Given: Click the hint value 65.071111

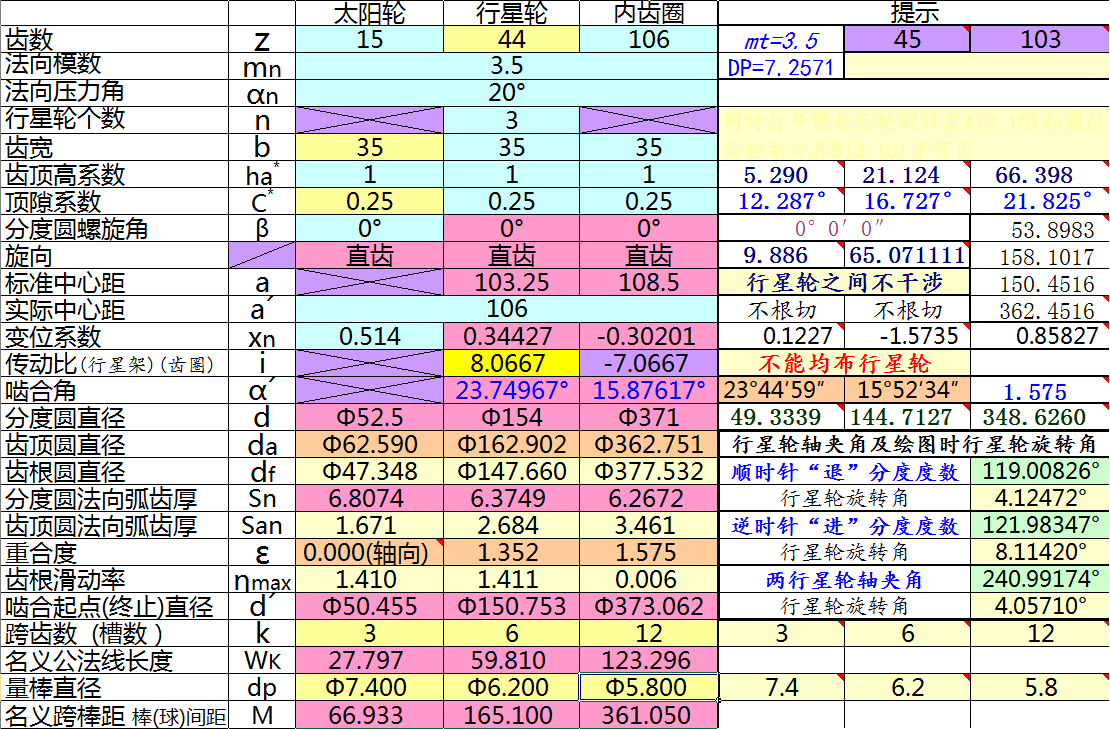Looking at the screenshot, I should pos(907,256).
